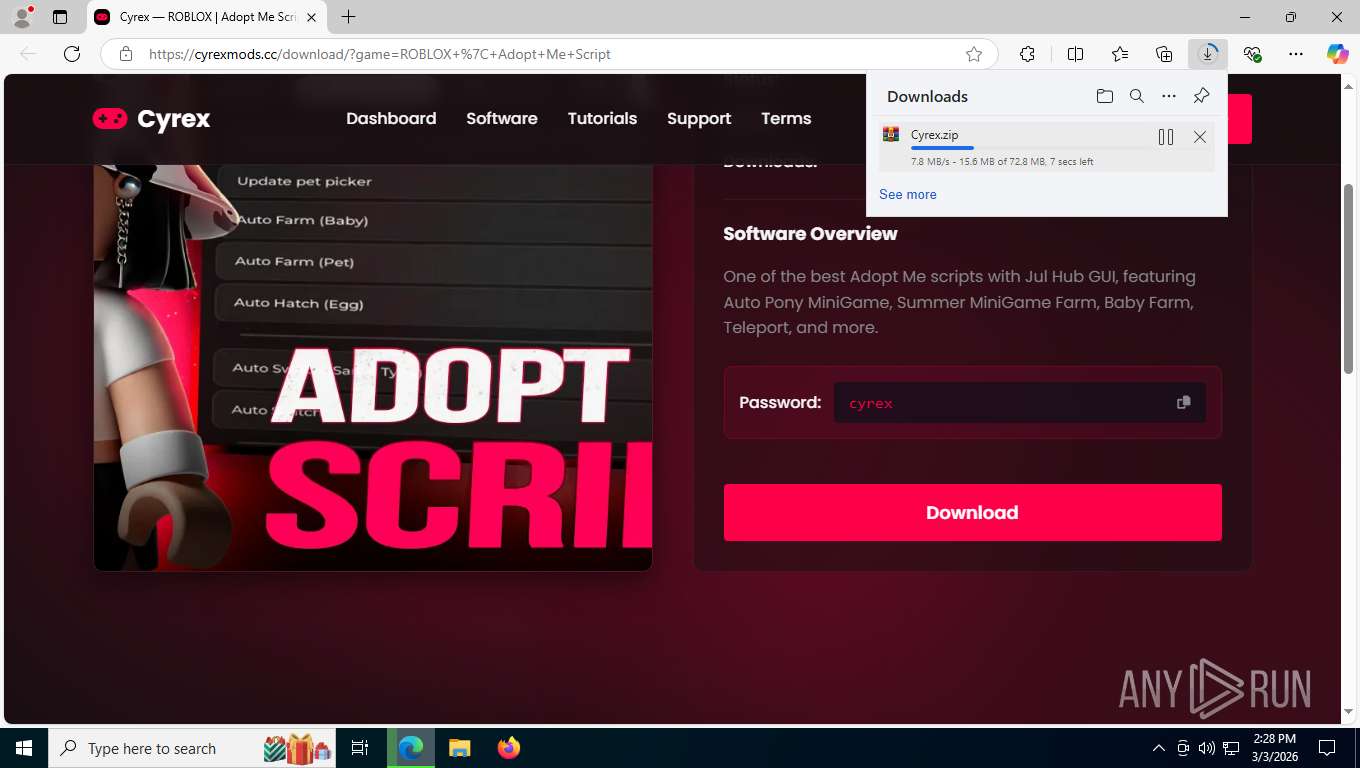1360x768 pixels.
Task: Open the tab actions menu icon
Action: tap(60, 17)
